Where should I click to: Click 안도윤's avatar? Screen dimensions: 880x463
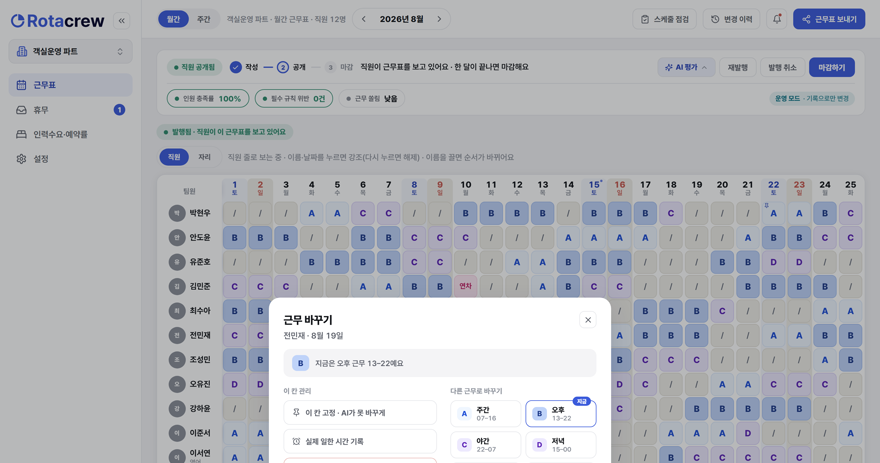(177, 237)
